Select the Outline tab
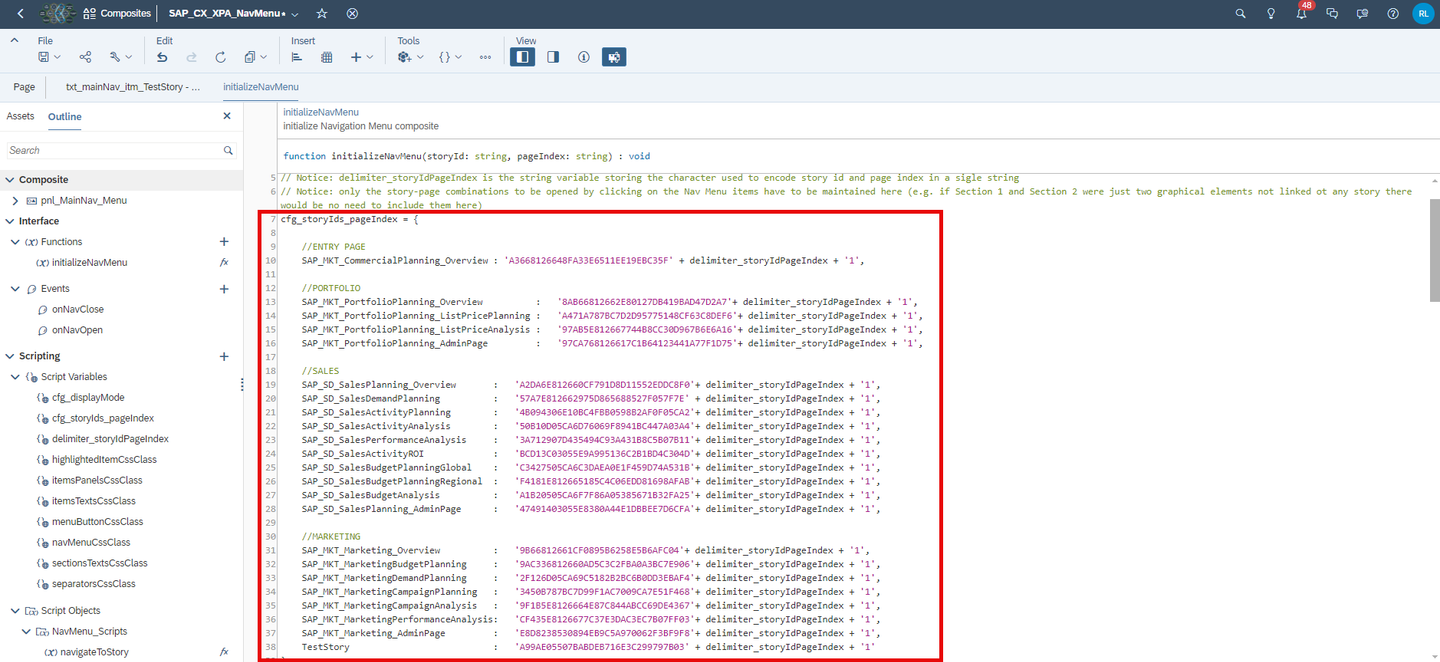 [65, 117]
